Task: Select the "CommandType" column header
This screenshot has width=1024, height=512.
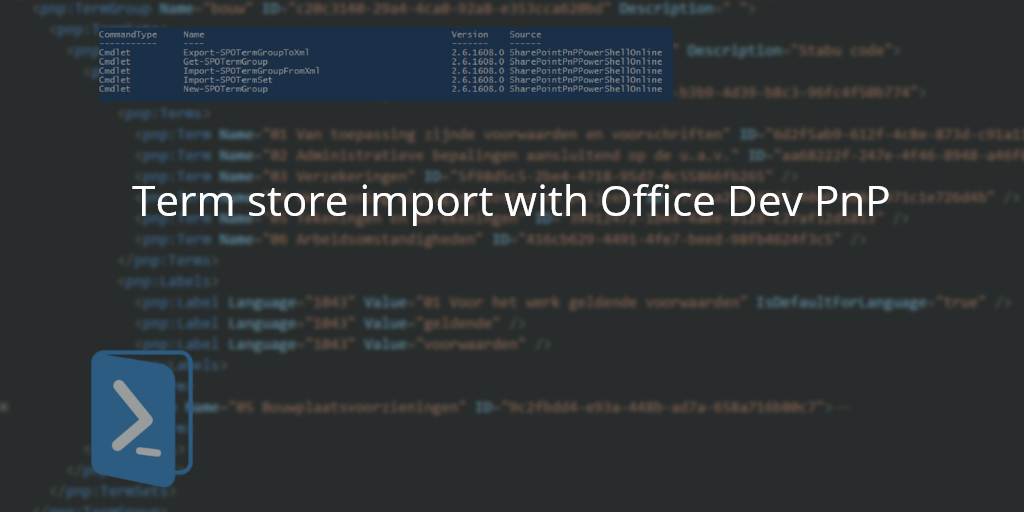Action: pyautogui.click(x=128, y=35)
